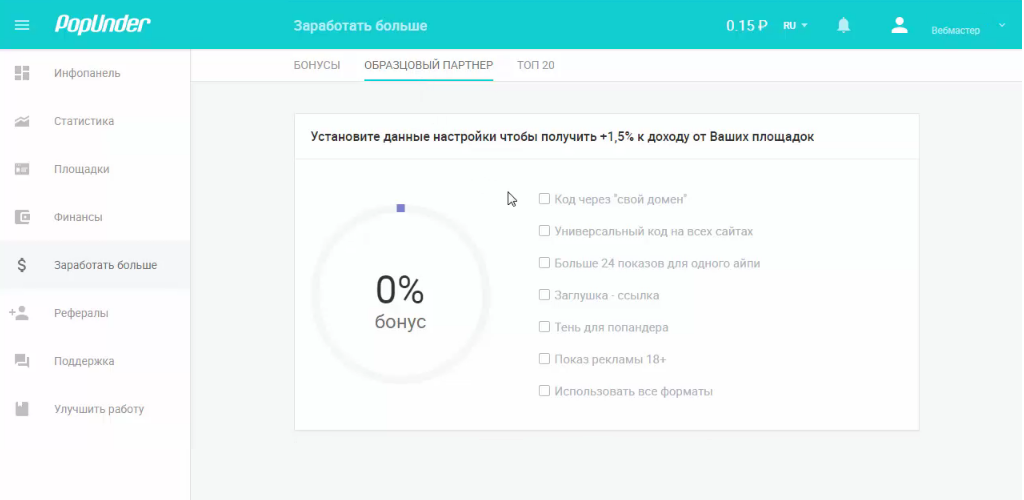Toggle the Показ рекламы 18+ checkbox

pos(545,359)
